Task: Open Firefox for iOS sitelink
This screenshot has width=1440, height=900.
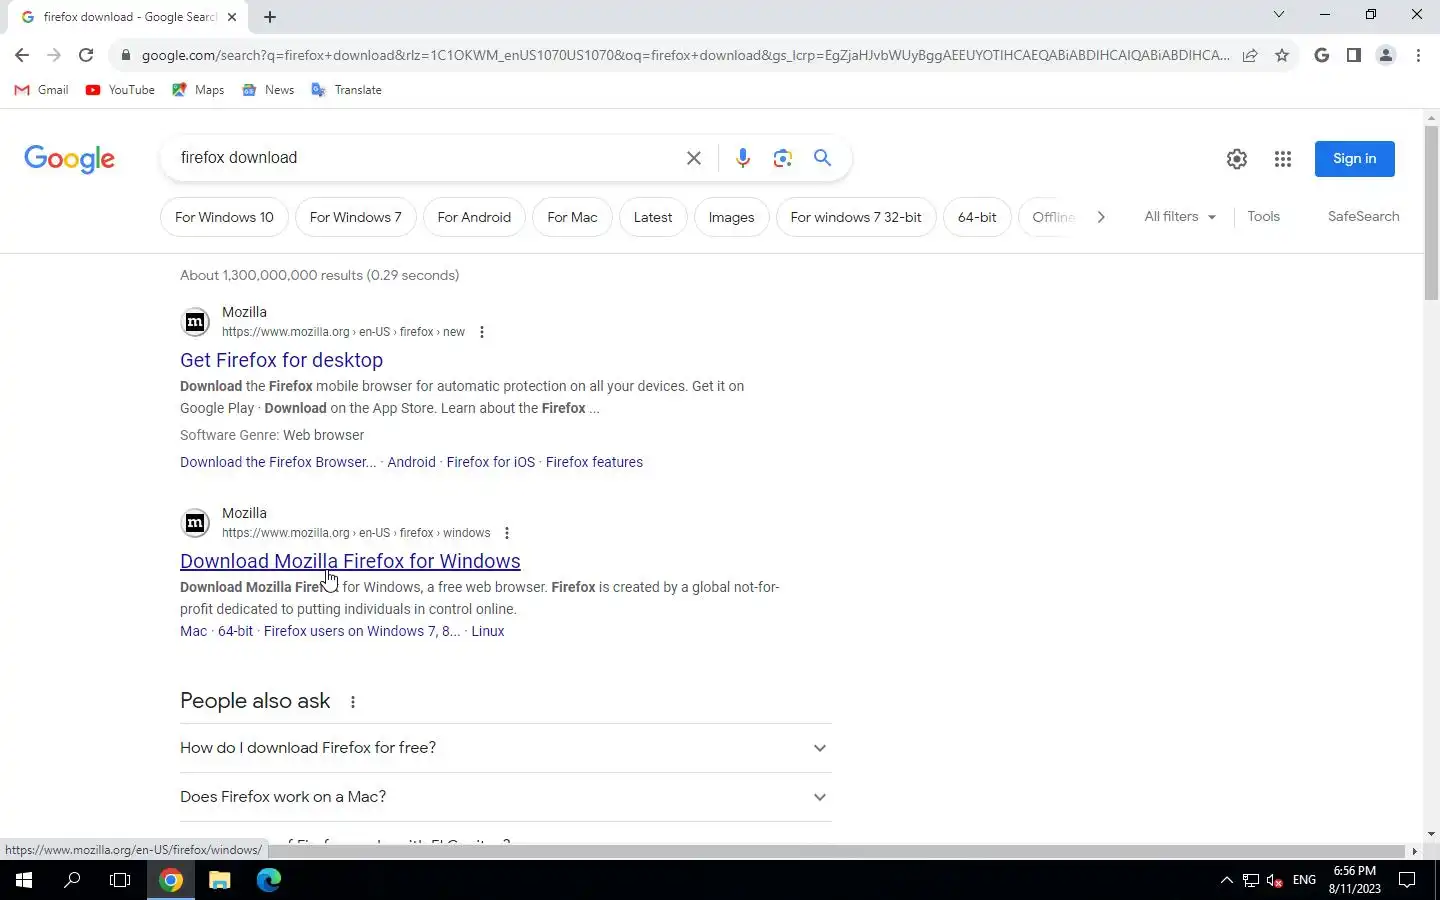Action: [490, 462]
